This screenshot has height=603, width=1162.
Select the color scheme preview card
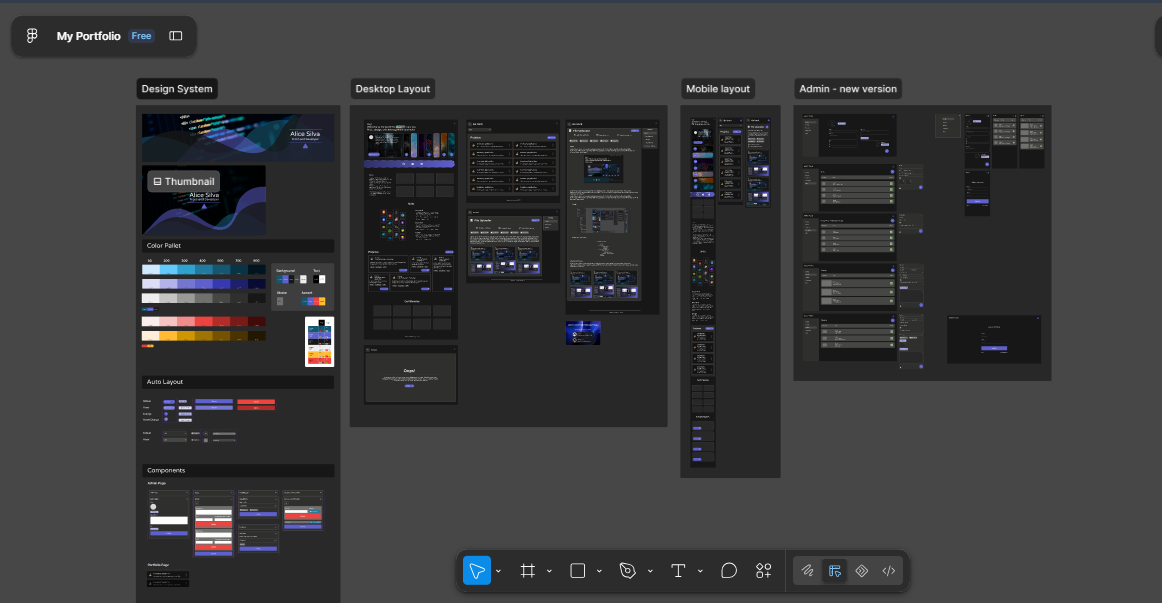(319, 342)
